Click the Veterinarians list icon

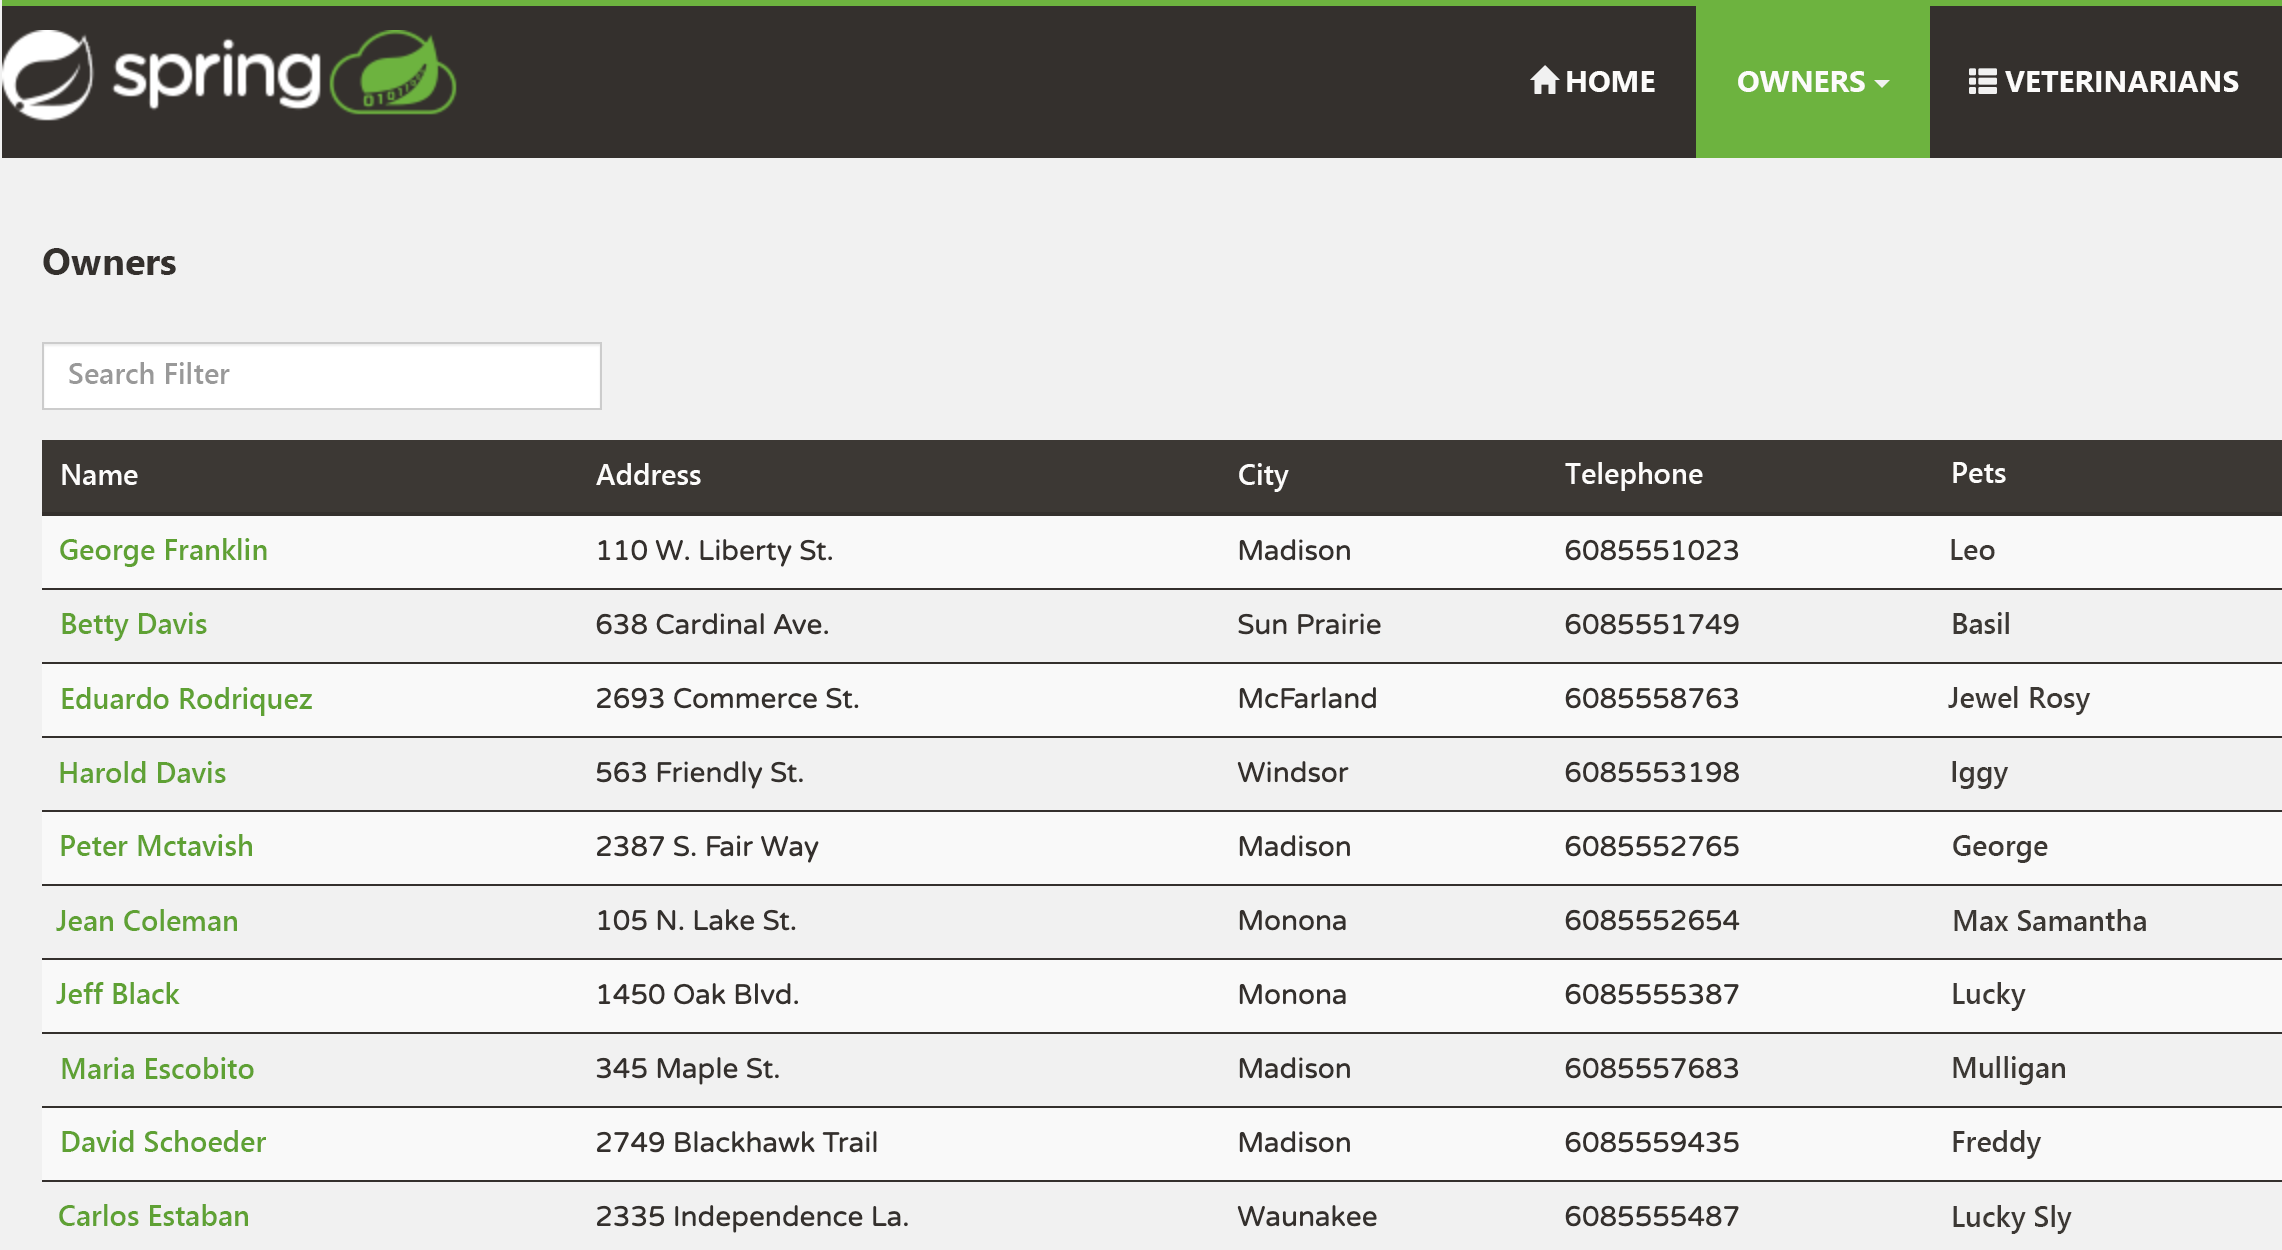click(x=1981, y=81)
